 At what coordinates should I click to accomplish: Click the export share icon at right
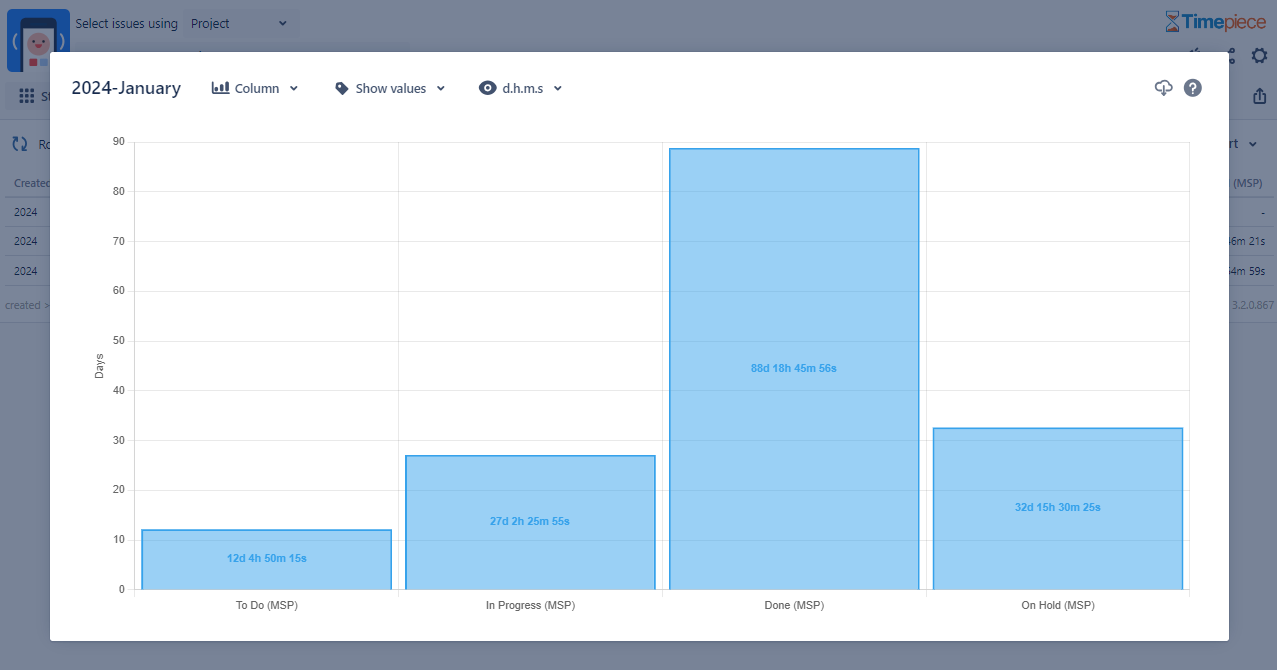[x=1259, y=97]
